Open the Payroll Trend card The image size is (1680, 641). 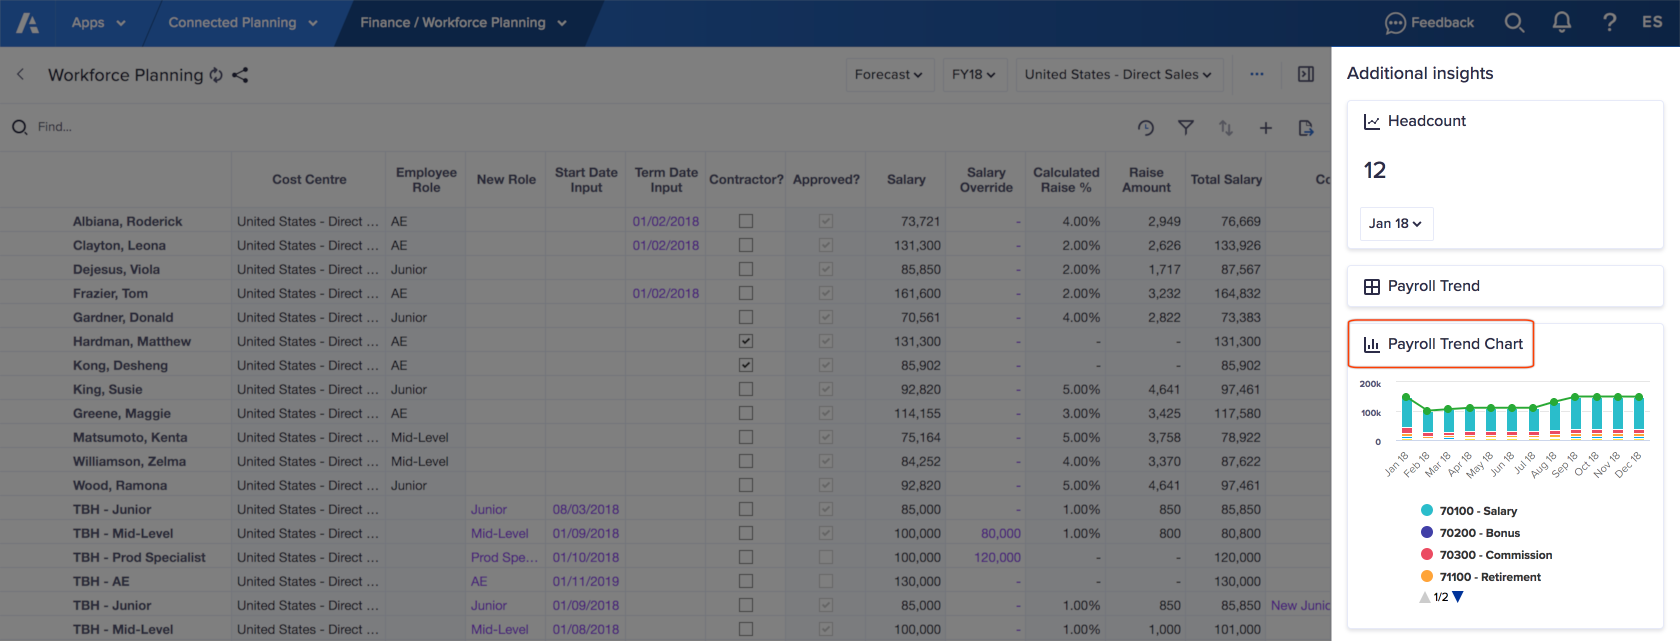pos(1433,286)
